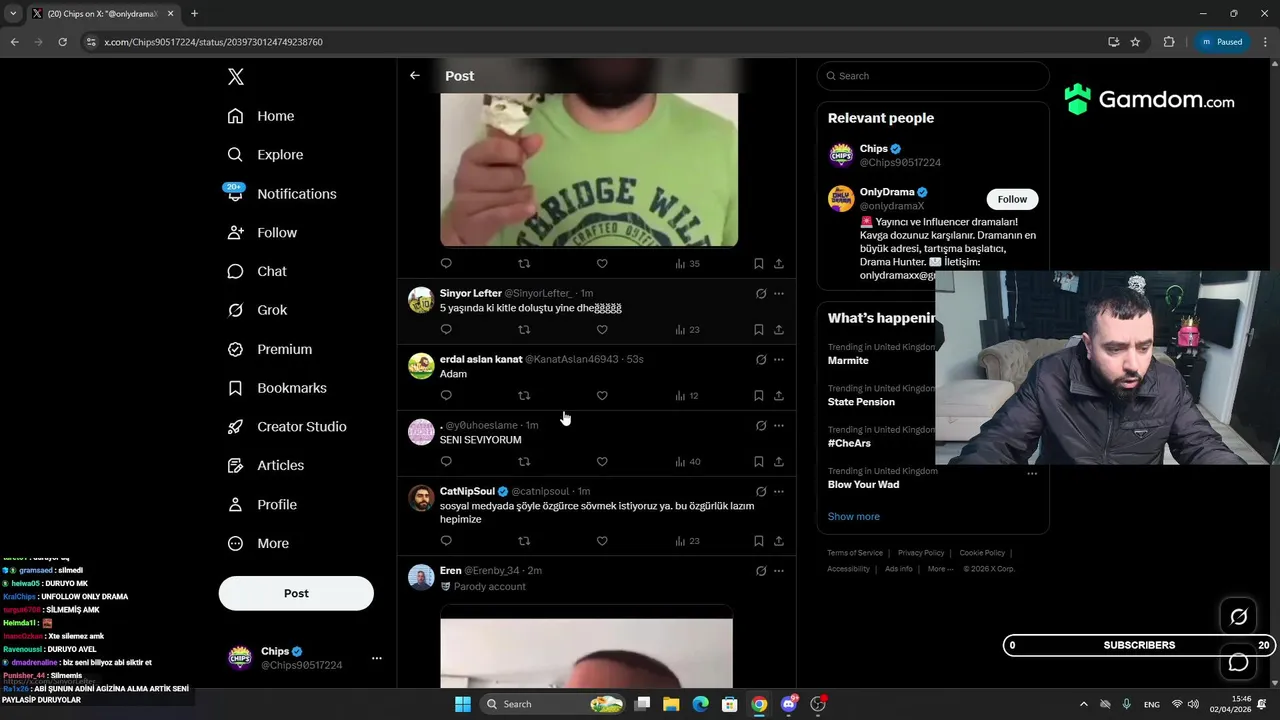This screenshot has height=720, width=1280.
Task: Click the browser address bar URL
Action: click(x=213, y=42)
